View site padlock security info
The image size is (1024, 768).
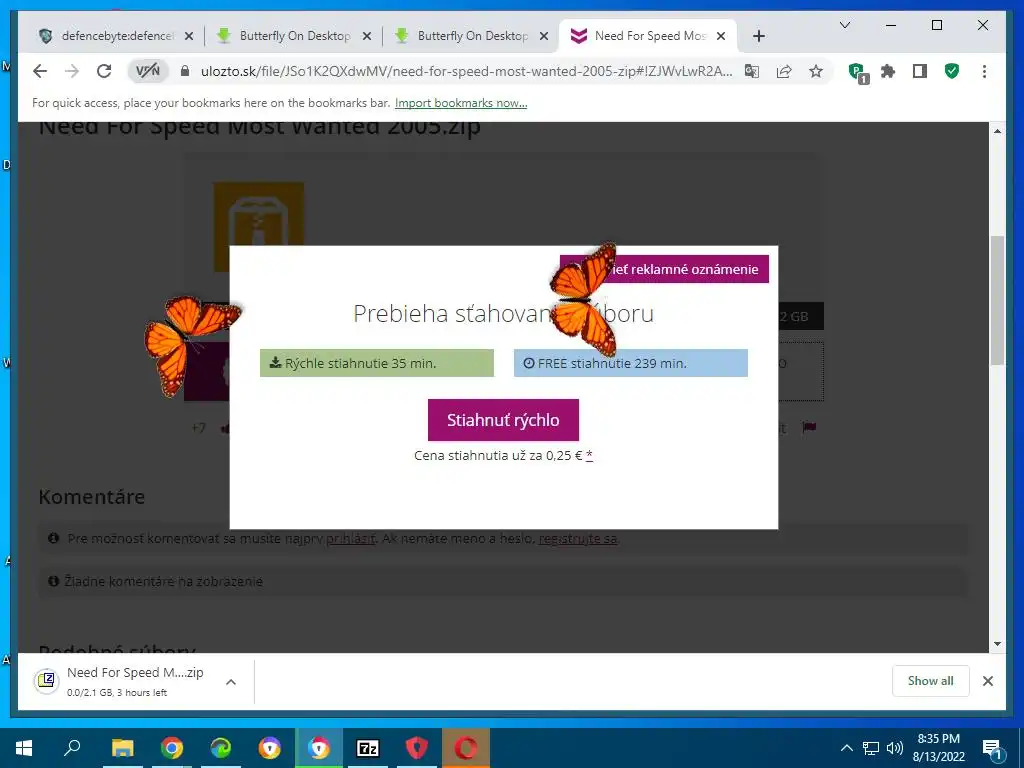pyautogui.click(x=185, y=71)
